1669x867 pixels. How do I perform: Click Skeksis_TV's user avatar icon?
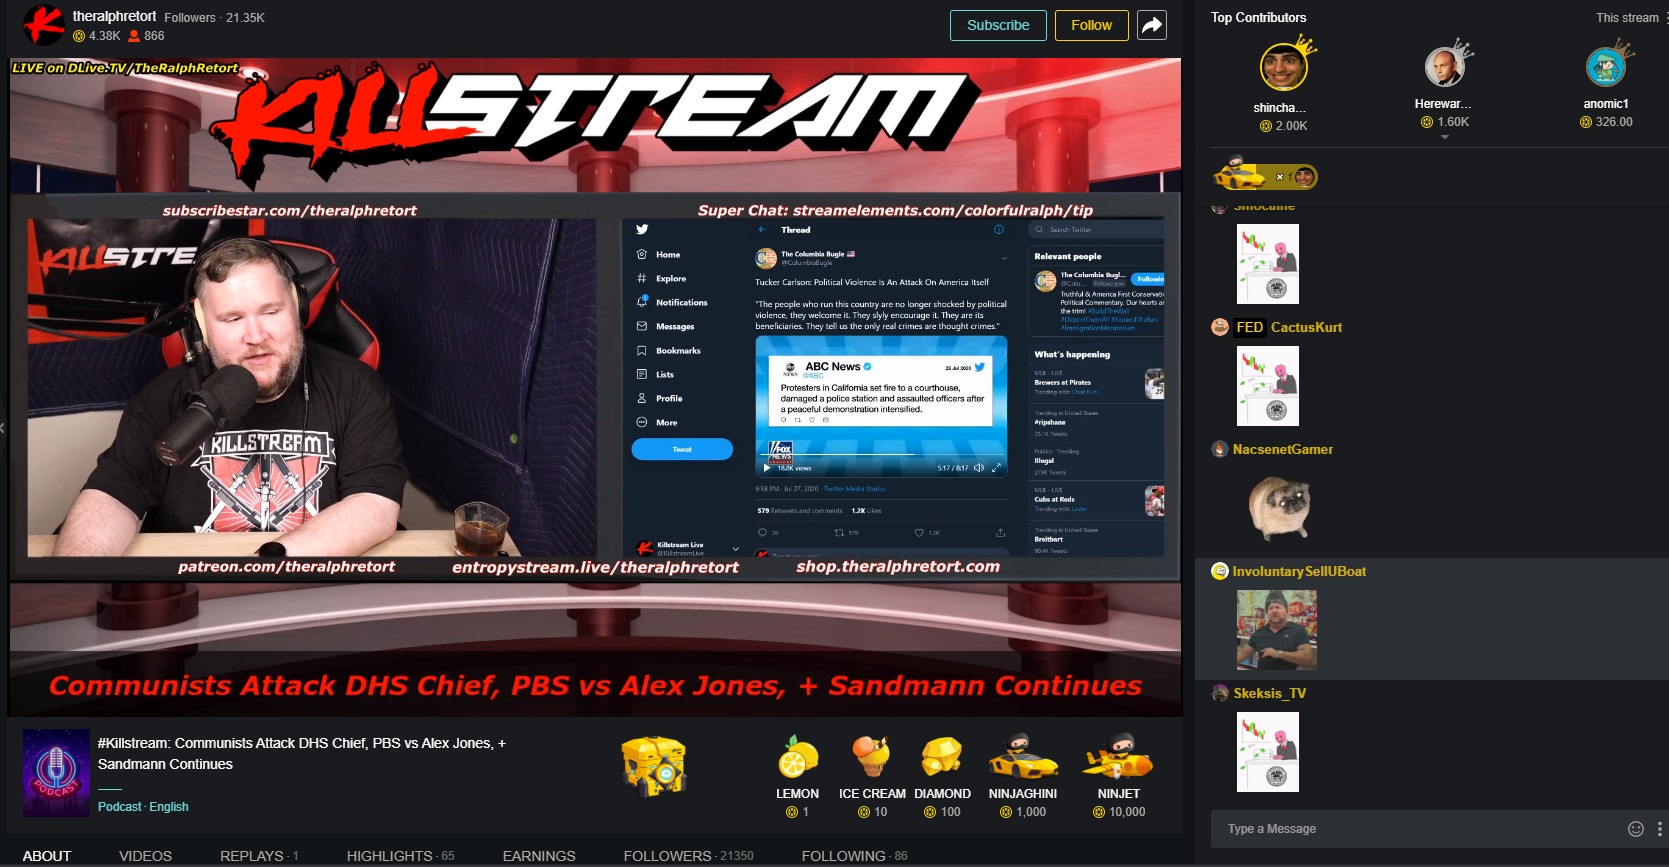pos(1220,693)
